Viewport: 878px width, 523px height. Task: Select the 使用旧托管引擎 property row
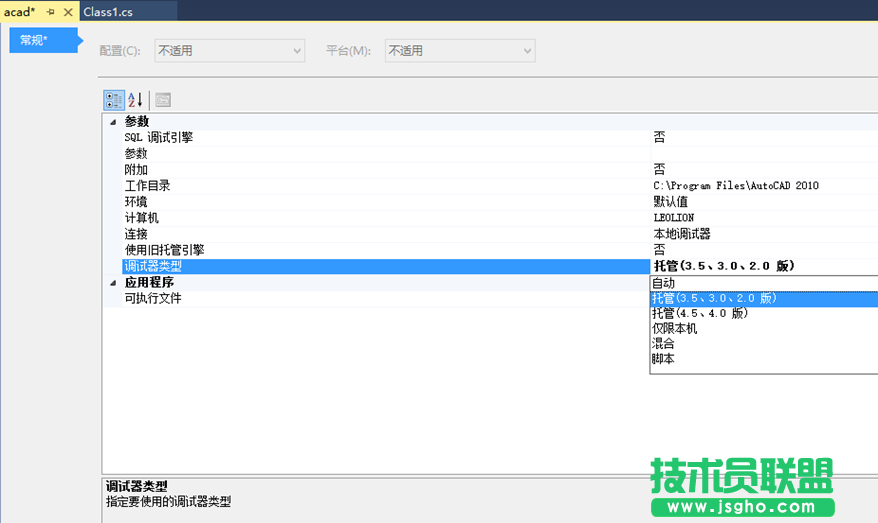[386, 250]
